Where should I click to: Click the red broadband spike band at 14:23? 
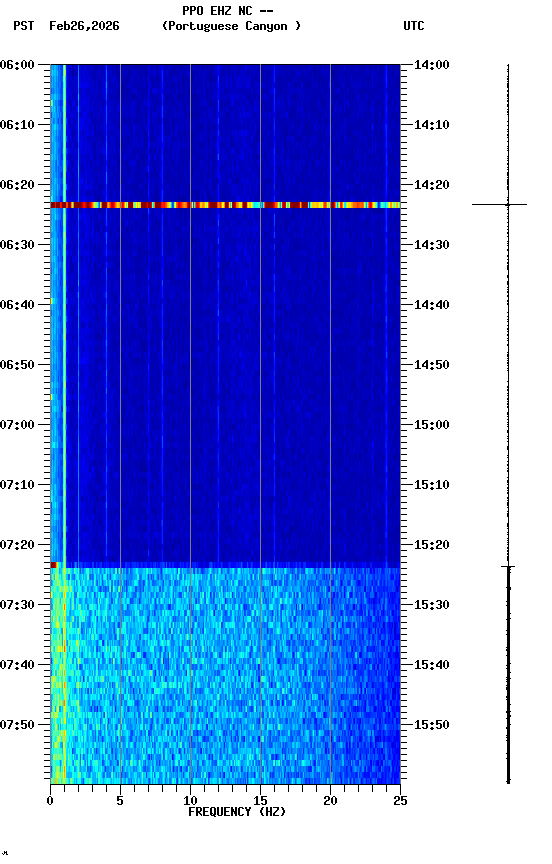tap(225, 205)
